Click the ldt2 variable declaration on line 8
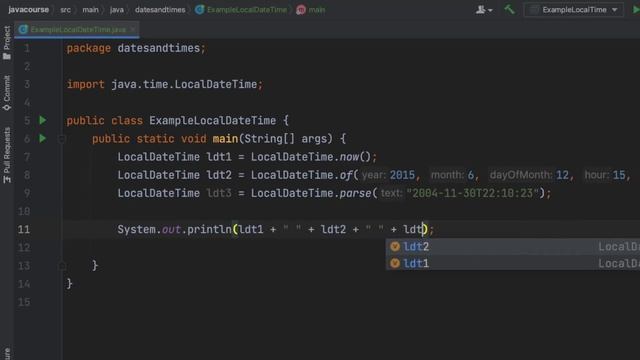The height and width of the screenshot is (360, 640). (x=219, y=175)
